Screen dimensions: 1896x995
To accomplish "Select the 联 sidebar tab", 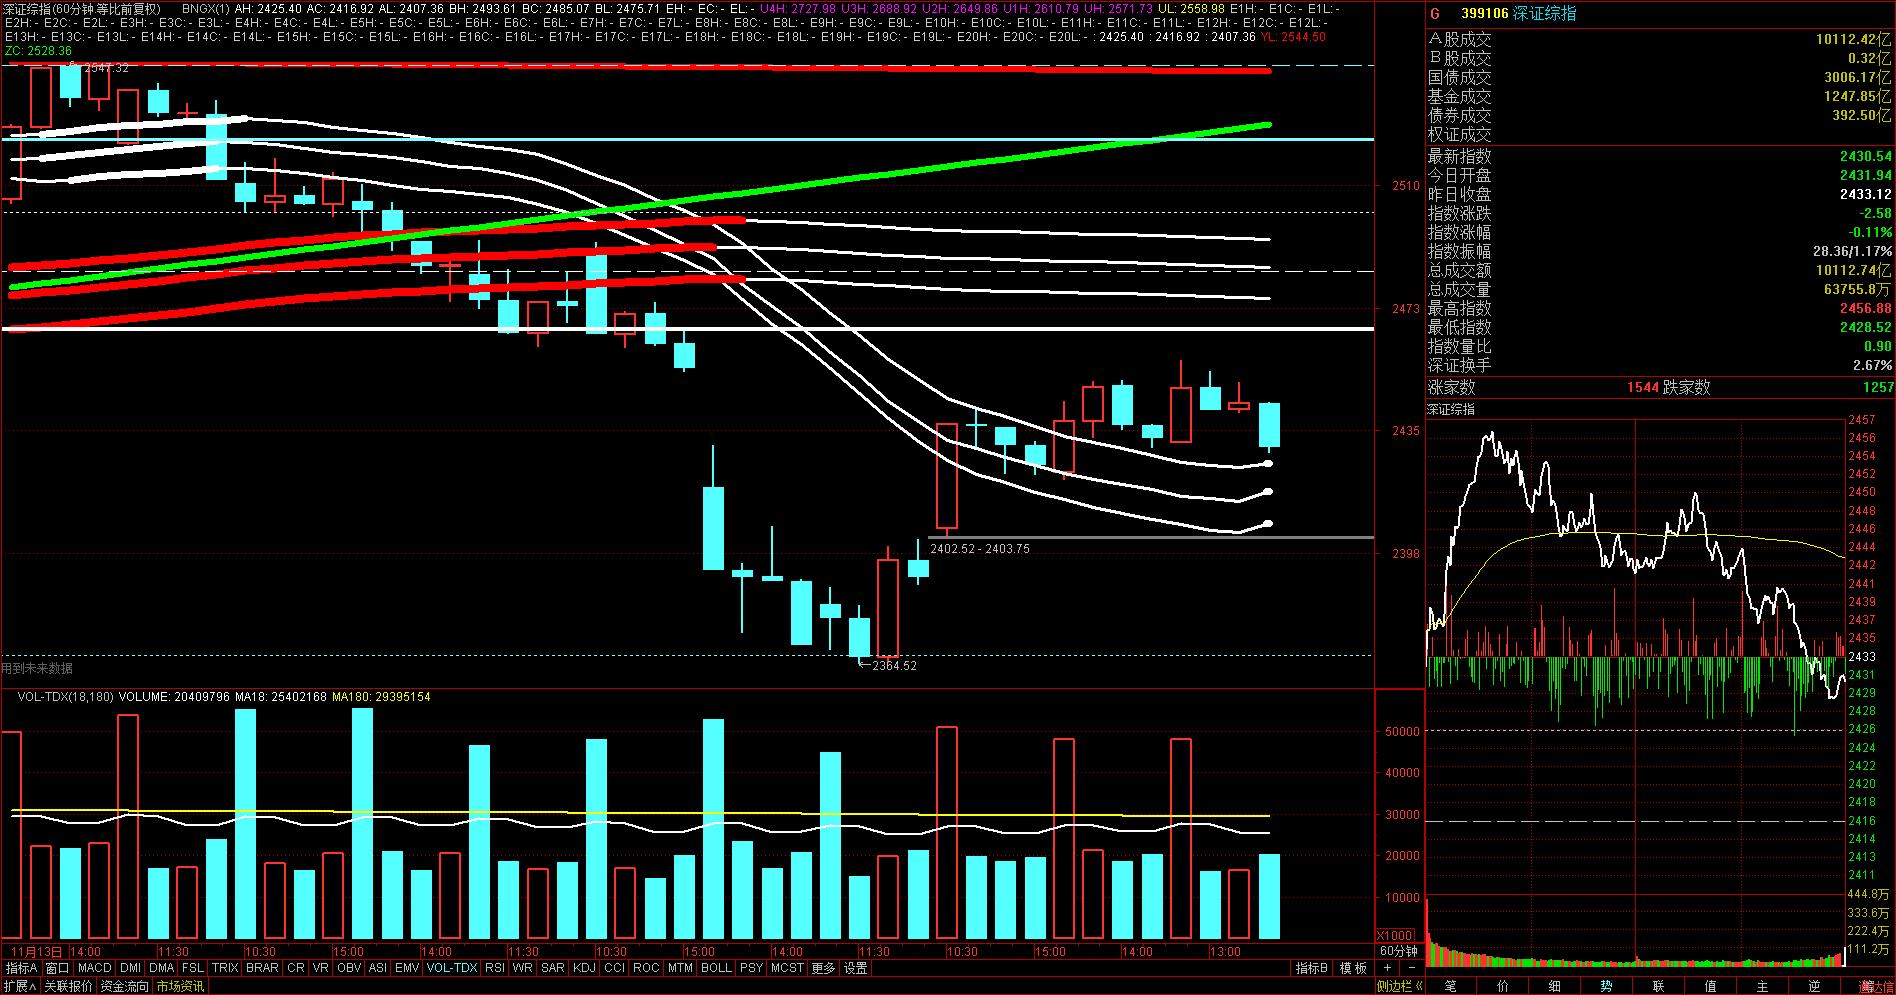I will (1658, 986).
